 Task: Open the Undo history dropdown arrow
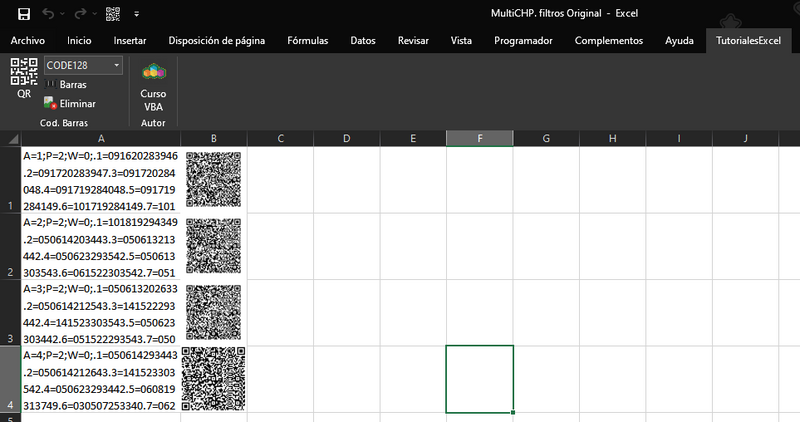62,14
